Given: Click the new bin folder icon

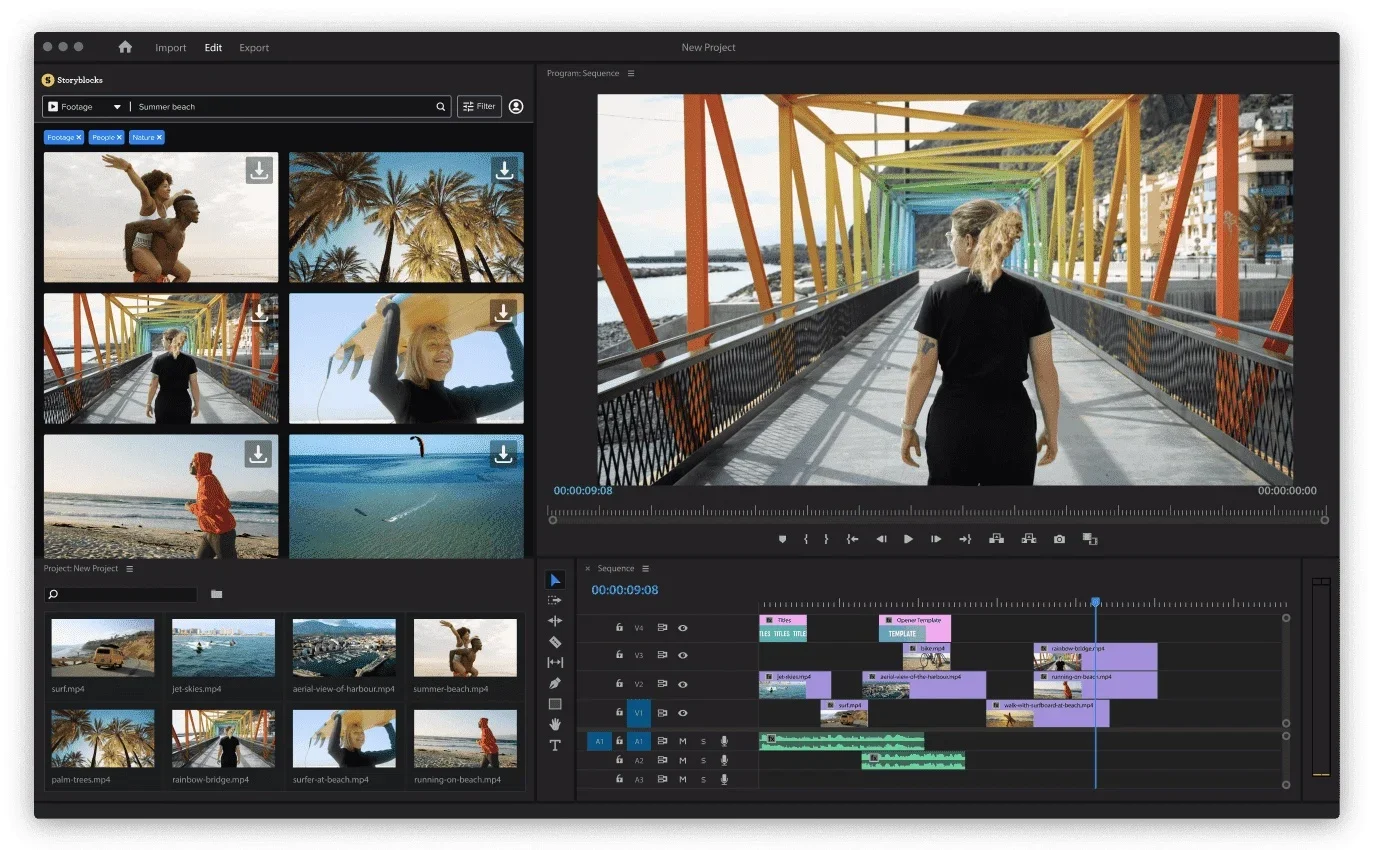Looking at the screenshot, I should [217, 594].
